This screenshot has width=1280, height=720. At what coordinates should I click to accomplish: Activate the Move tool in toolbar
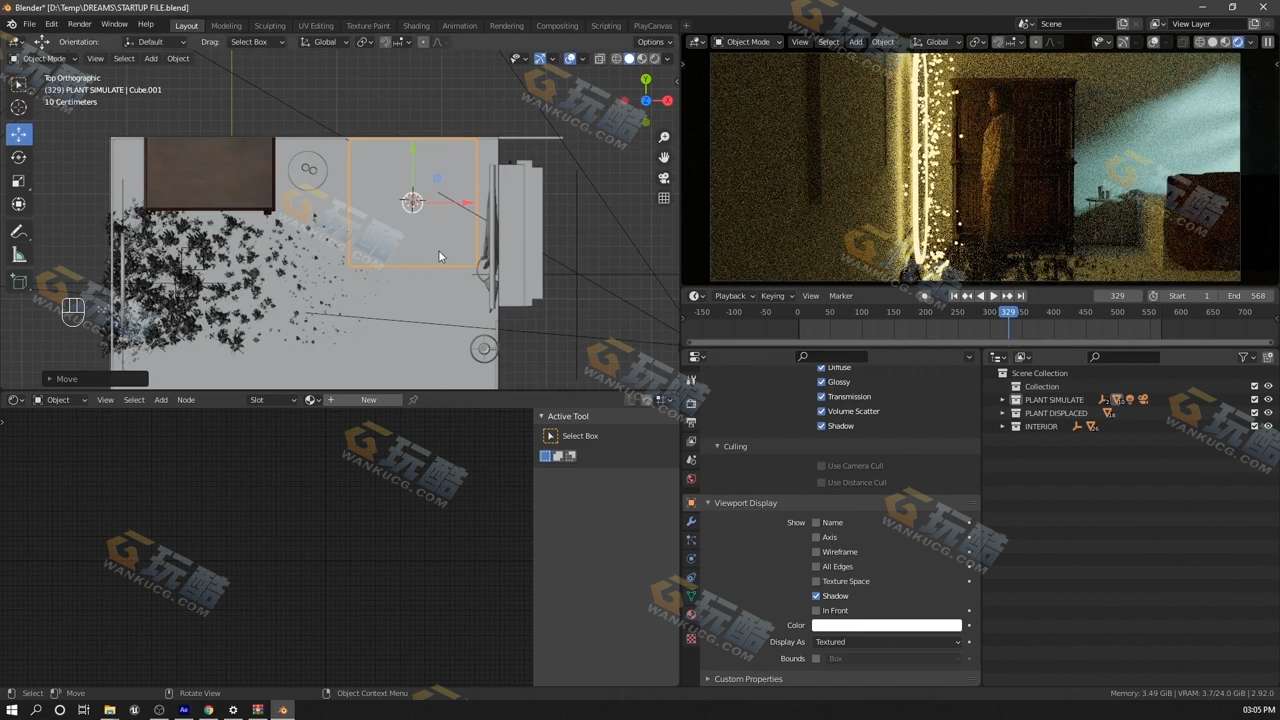click(x=19, y=134)
